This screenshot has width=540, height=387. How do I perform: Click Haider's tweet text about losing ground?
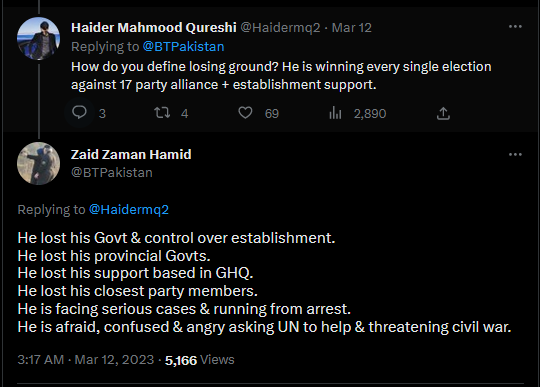[281, 75]
